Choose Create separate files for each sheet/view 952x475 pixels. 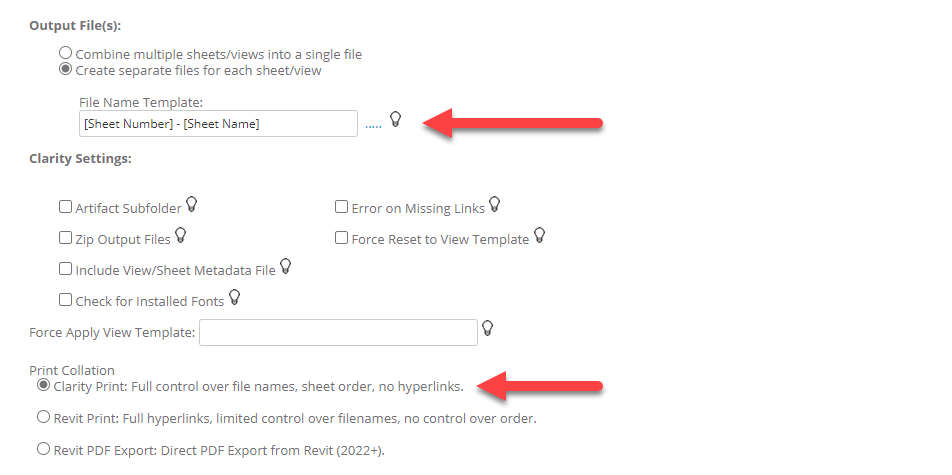click(66, 70)
